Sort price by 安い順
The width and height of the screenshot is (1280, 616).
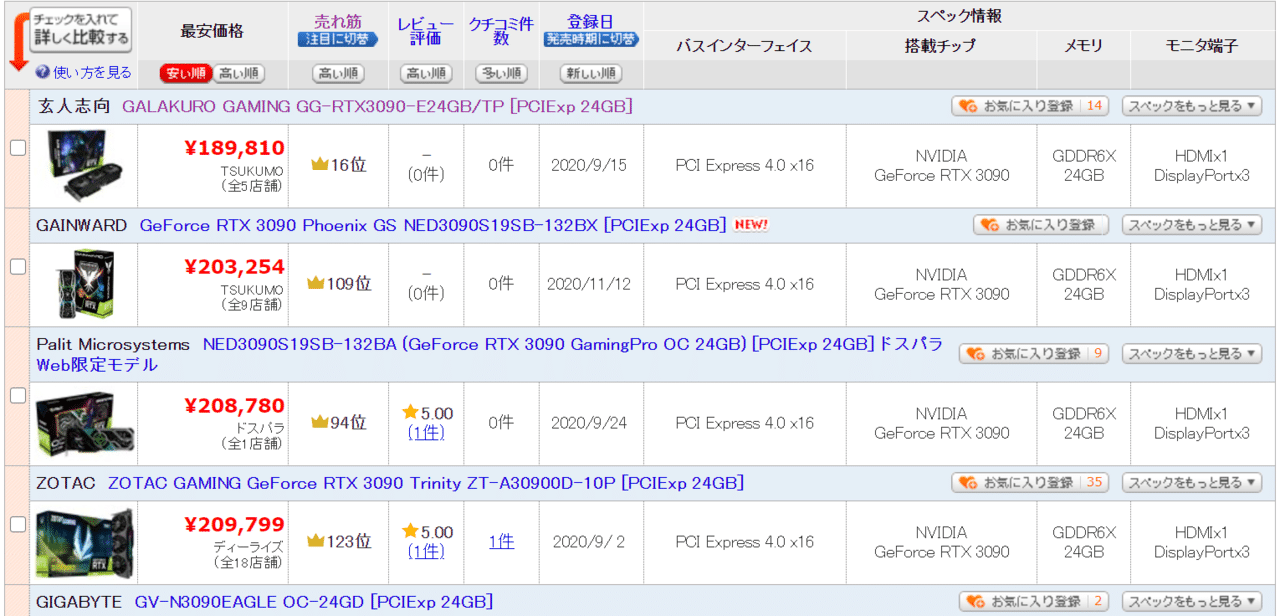point(186,74)
